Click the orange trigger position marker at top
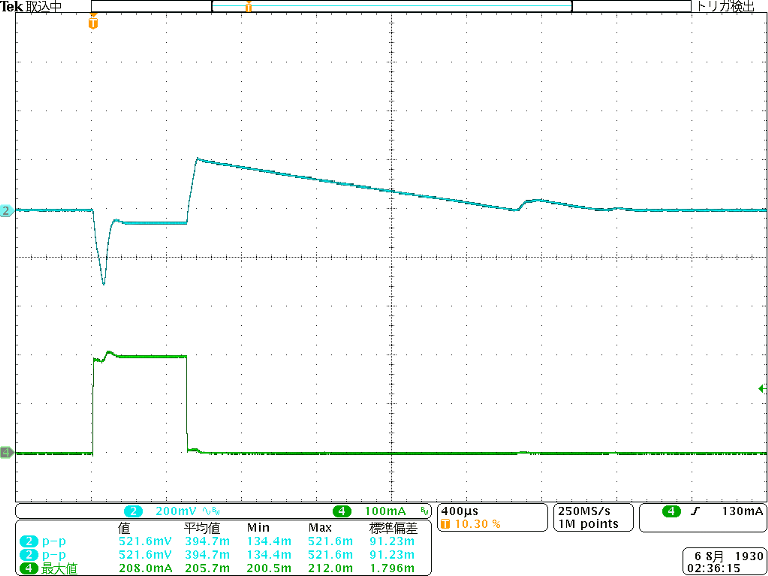768x576 pixels. 93,22
